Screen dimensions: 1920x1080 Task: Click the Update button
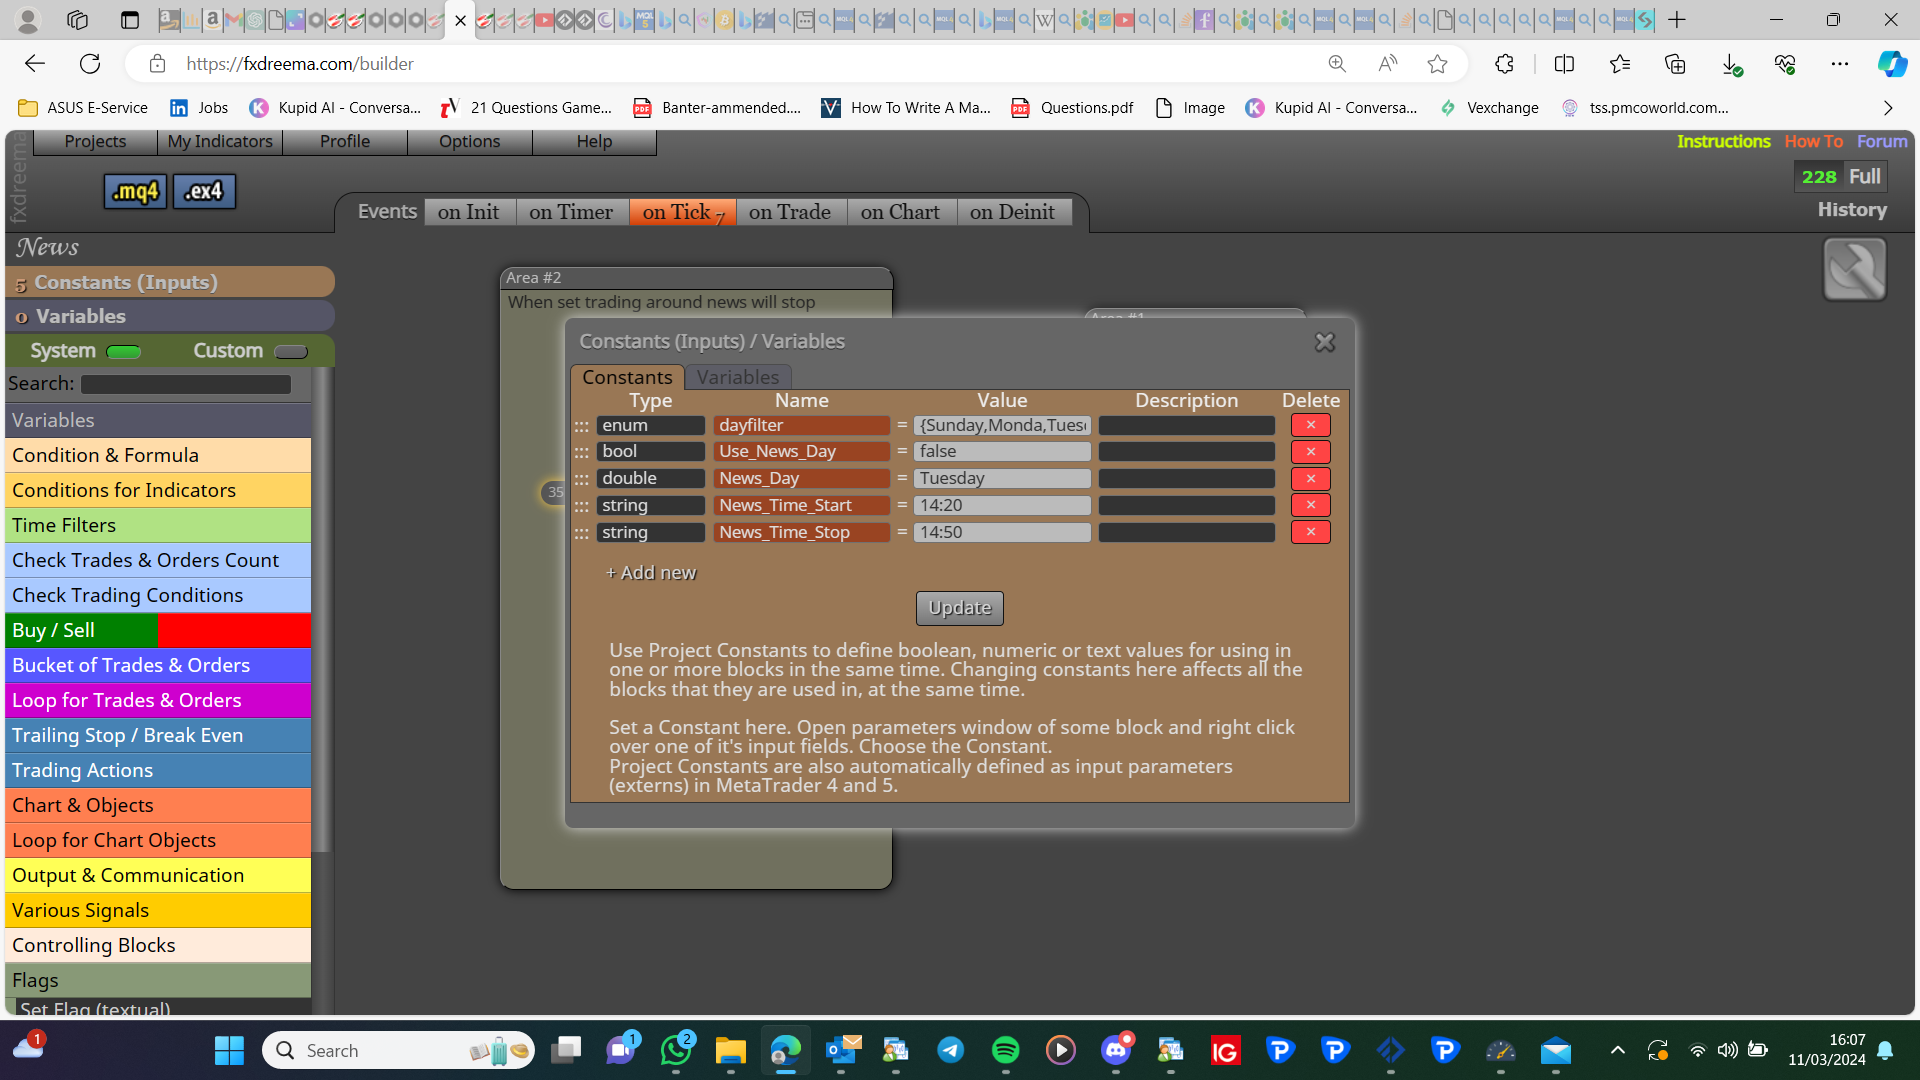[960, 608]
